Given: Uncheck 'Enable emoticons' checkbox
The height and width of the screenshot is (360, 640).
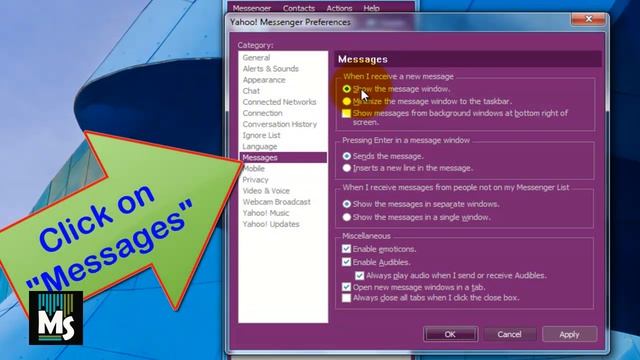Looking at the screenshot, I should coord(346,249).
